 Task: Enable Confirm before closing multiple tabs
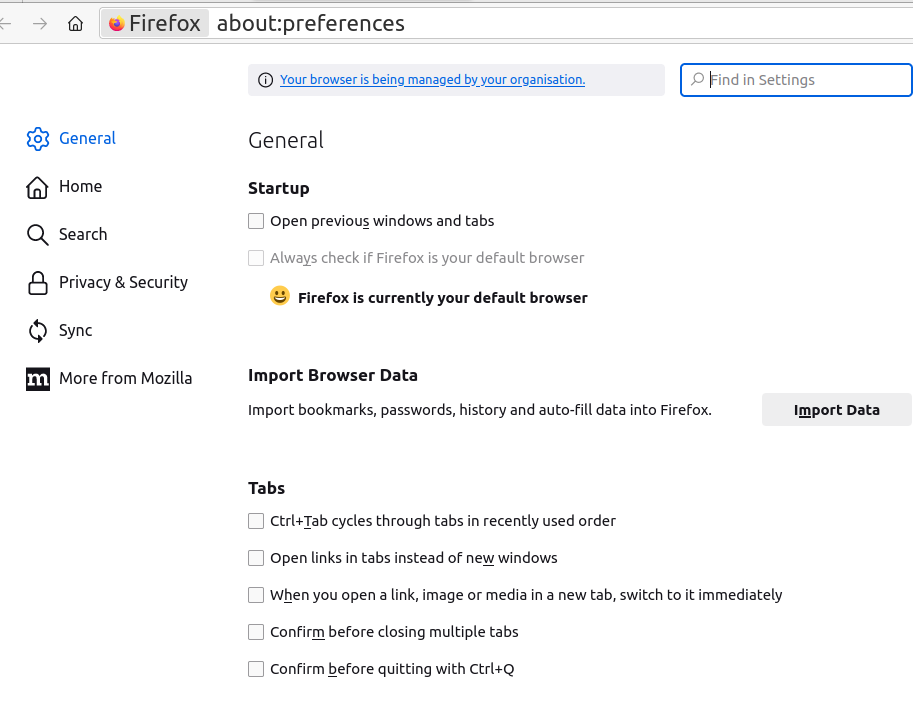(x=256, y=632)
